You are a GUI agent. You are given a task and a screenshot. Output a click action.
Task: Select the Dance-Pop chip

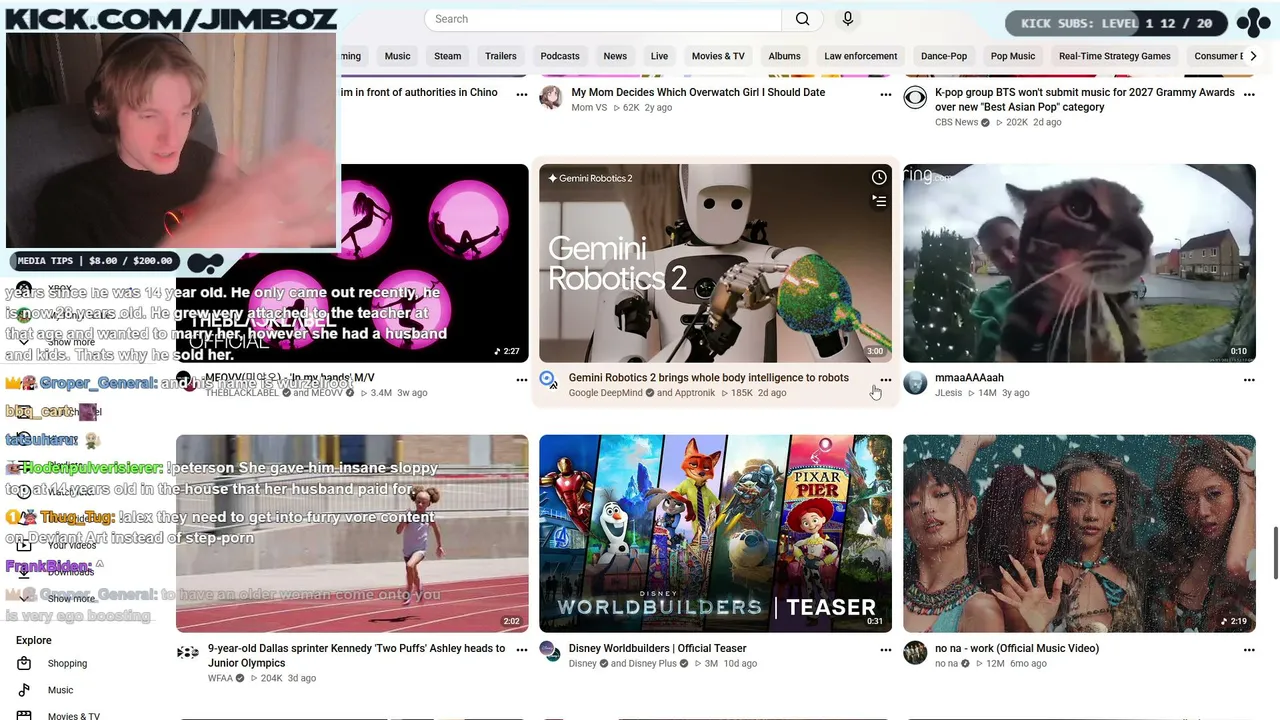pyautogui.click(x=944, y=56)
